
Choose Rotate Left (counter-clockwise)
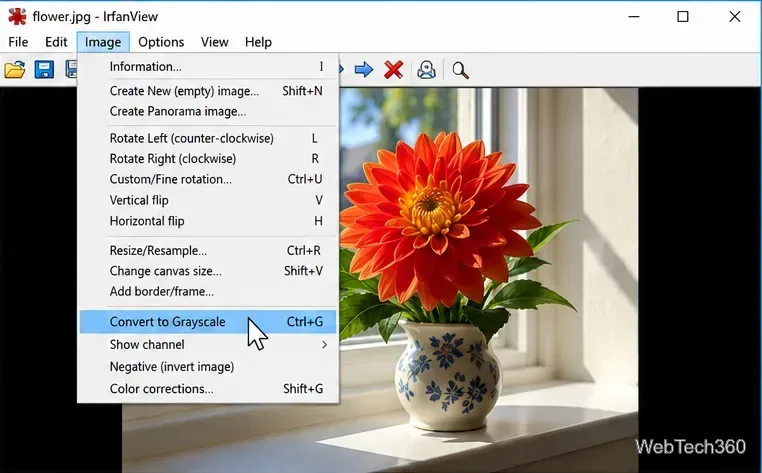click(208, 139)
